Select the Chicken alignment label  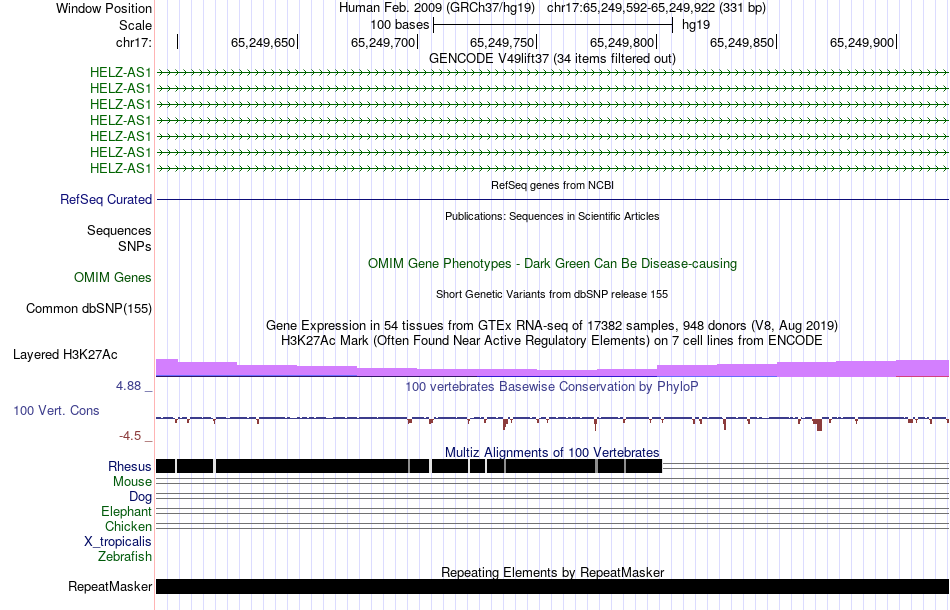coord(128,526)
